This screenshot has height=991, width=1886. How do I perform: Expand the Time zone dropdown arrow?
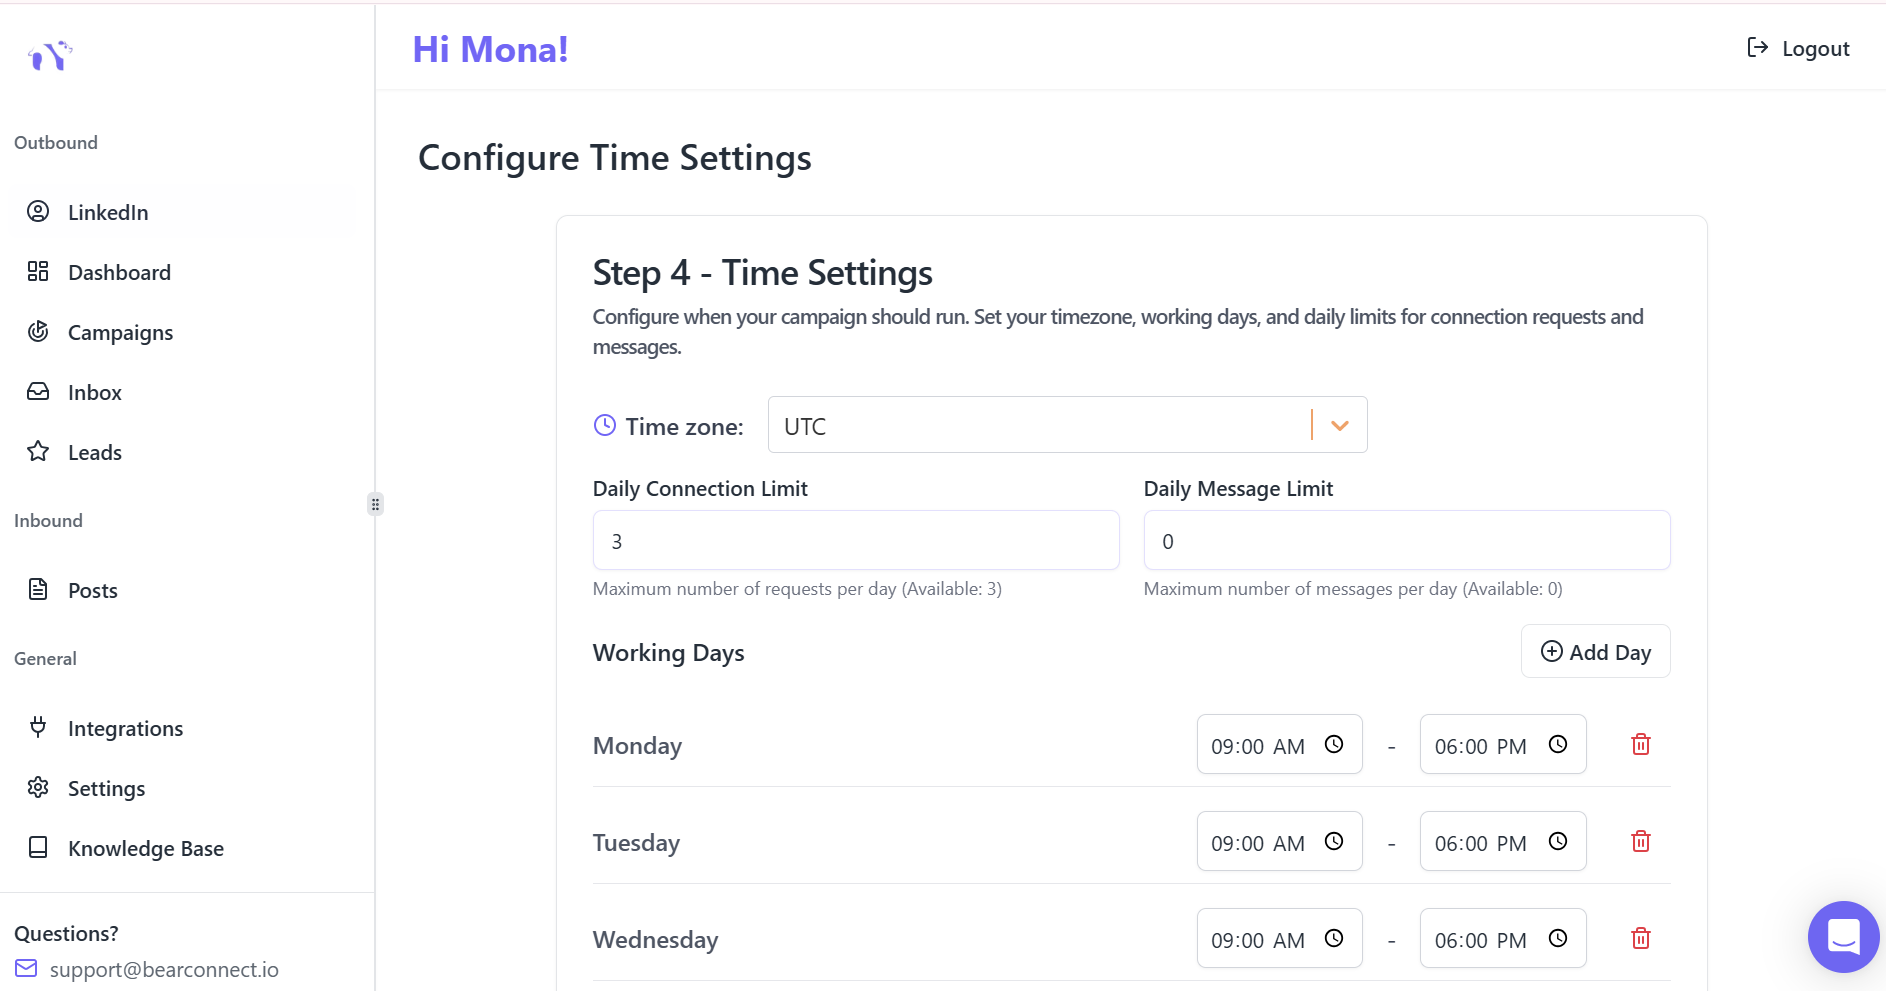(x=1340, y=425)
